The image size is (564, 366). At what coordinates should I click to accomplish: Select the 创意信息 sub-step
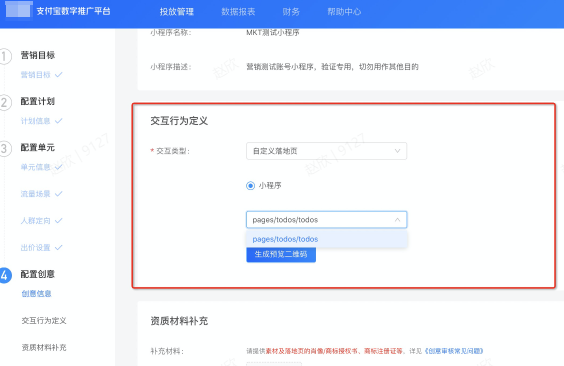tap(36, 293)
